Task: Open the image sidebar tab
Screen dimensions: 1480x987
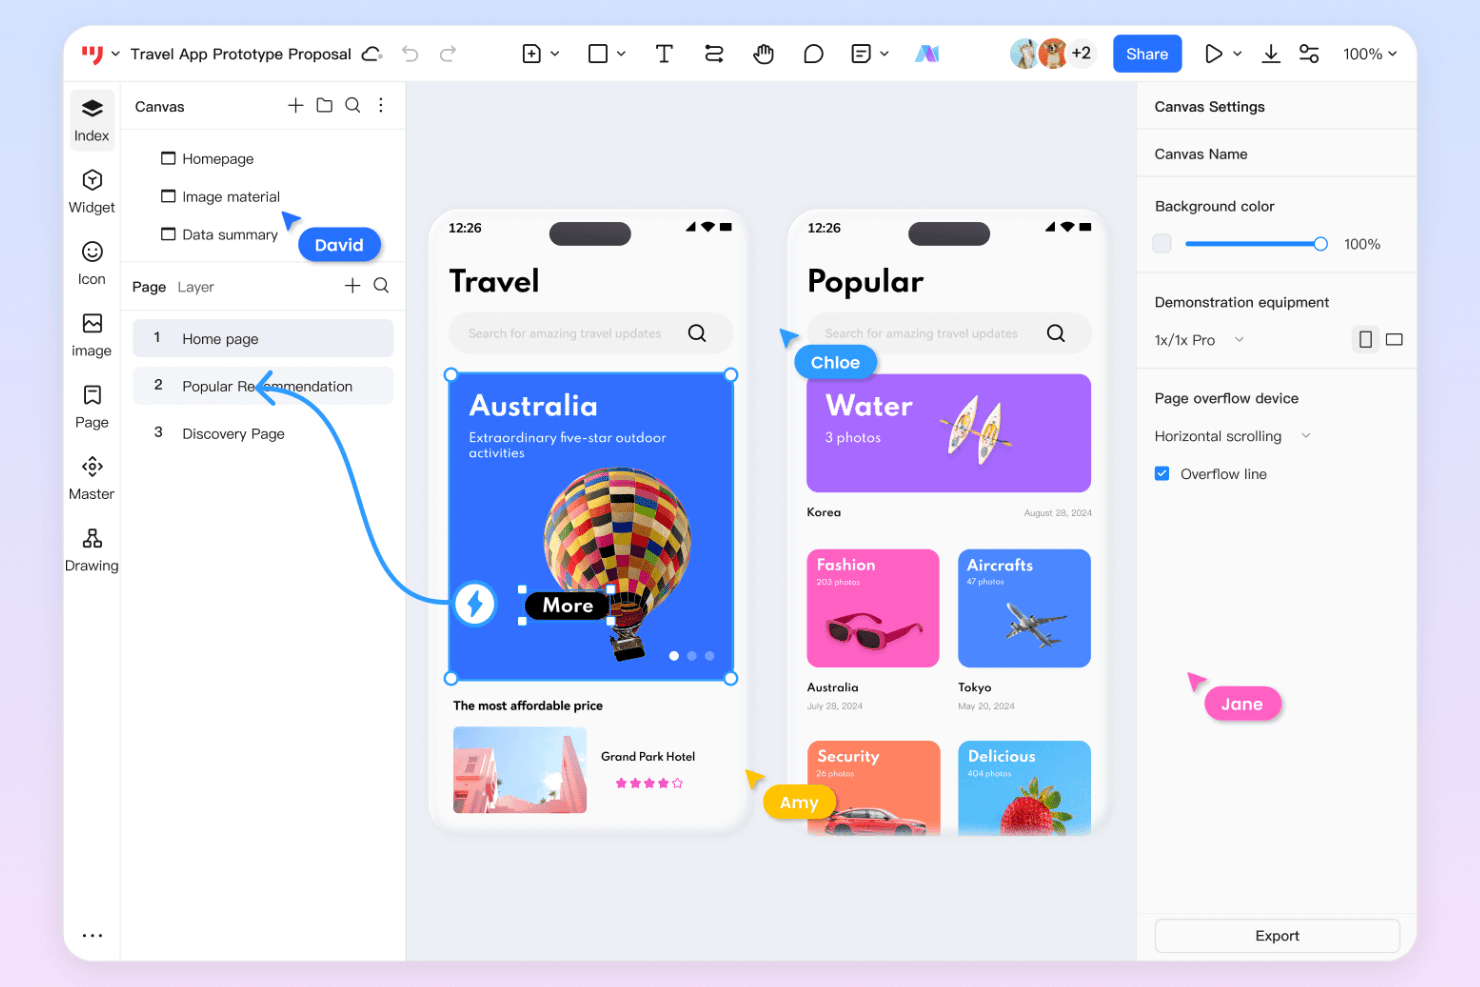Action: 92,336
